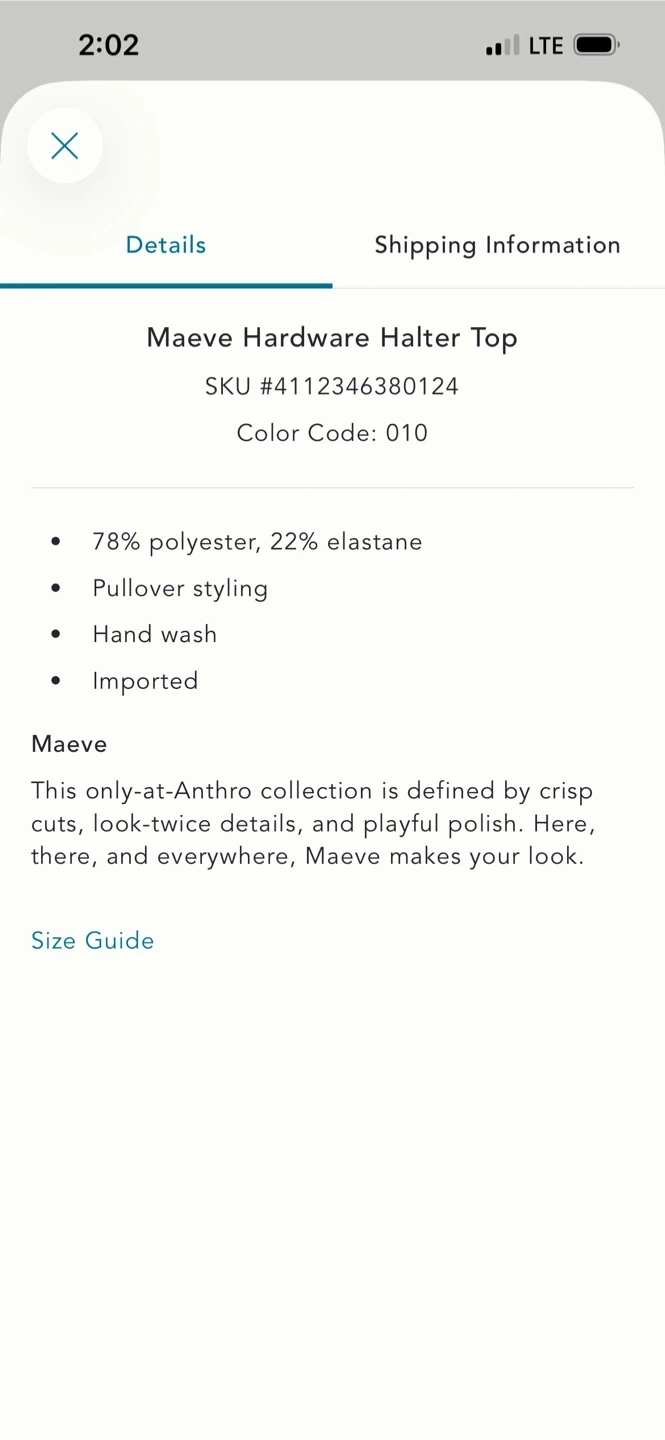Tap the Color Code 010 text
This screenshot has height=1440, width=665.
[332, 433]
